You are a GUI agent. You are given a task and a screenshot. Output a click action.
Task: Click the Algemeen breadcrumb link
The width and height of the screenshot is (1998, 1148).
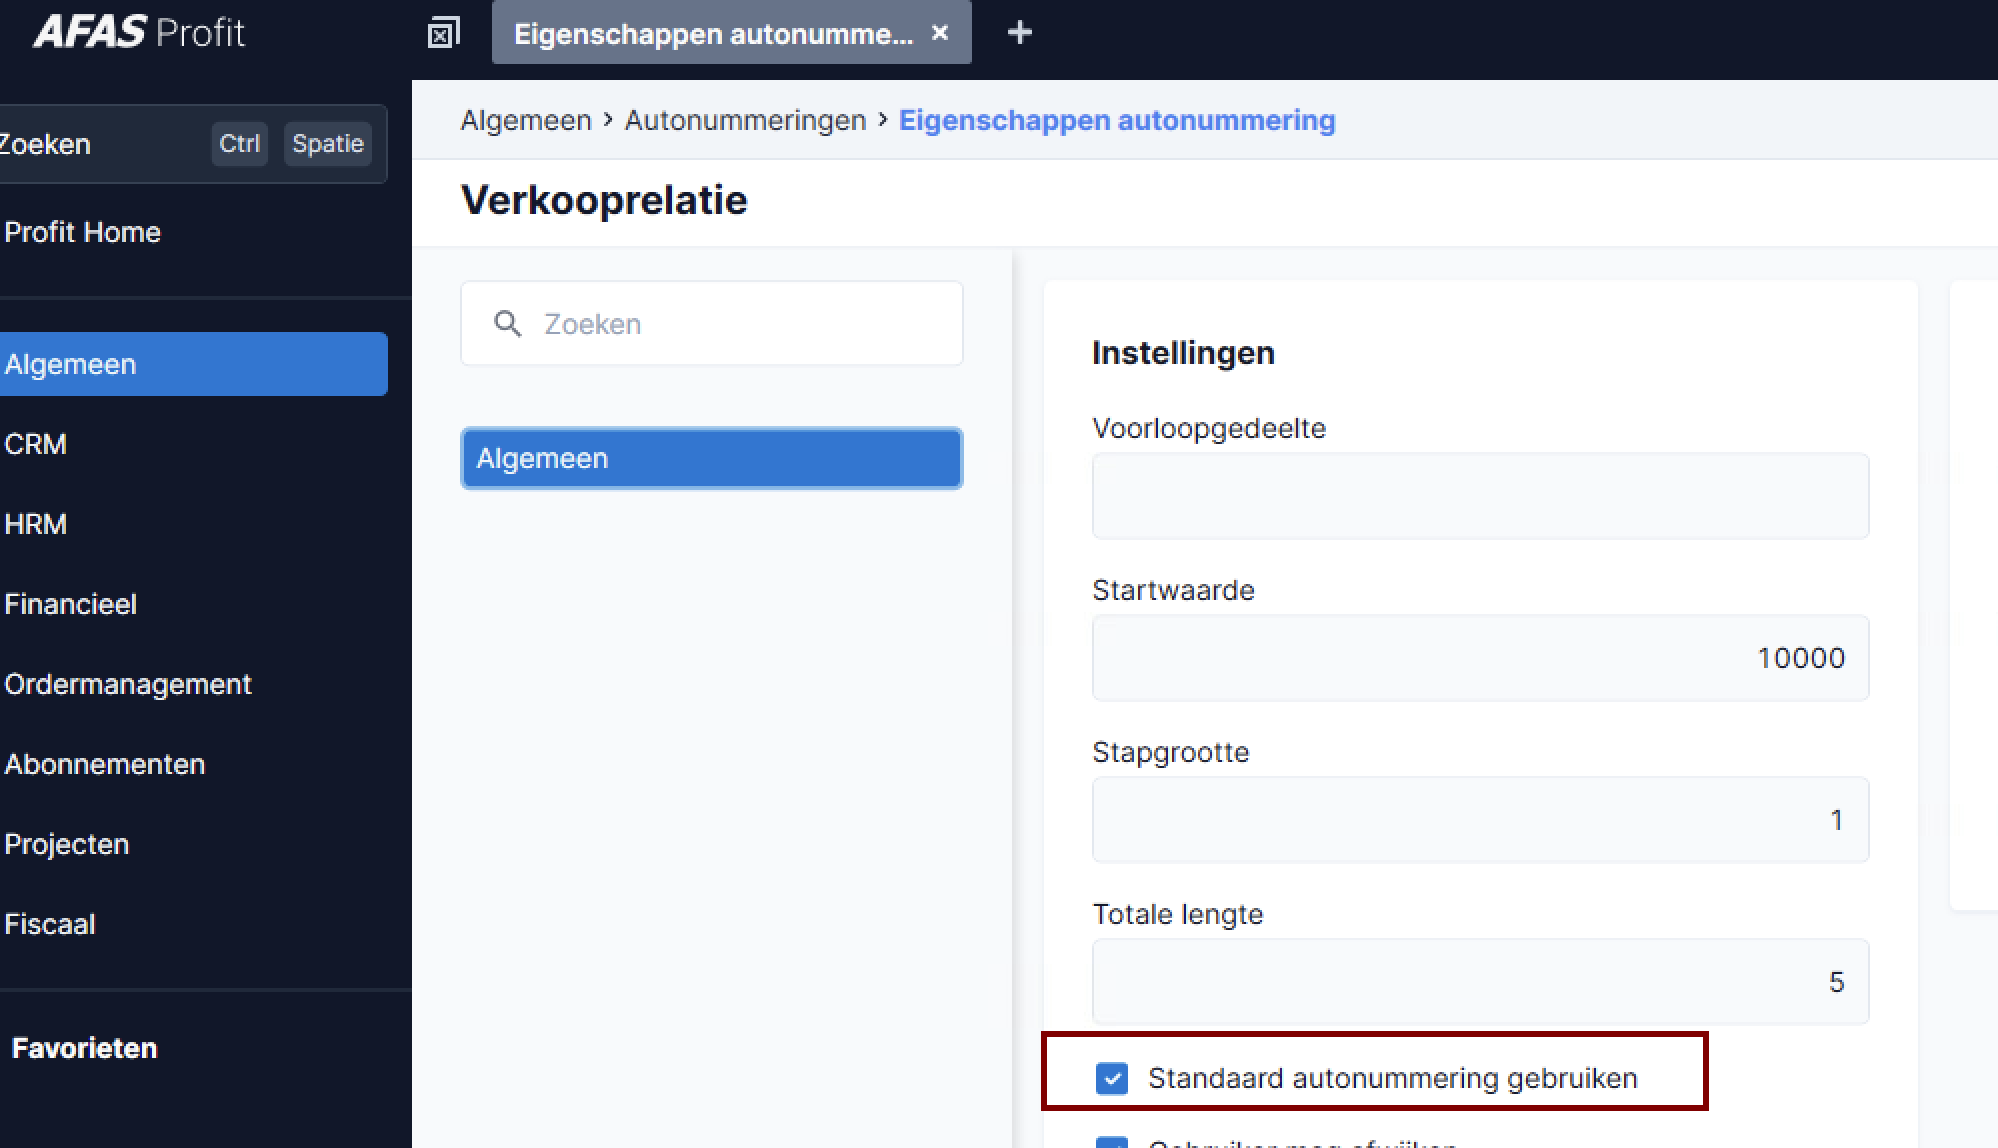(526, 120)
